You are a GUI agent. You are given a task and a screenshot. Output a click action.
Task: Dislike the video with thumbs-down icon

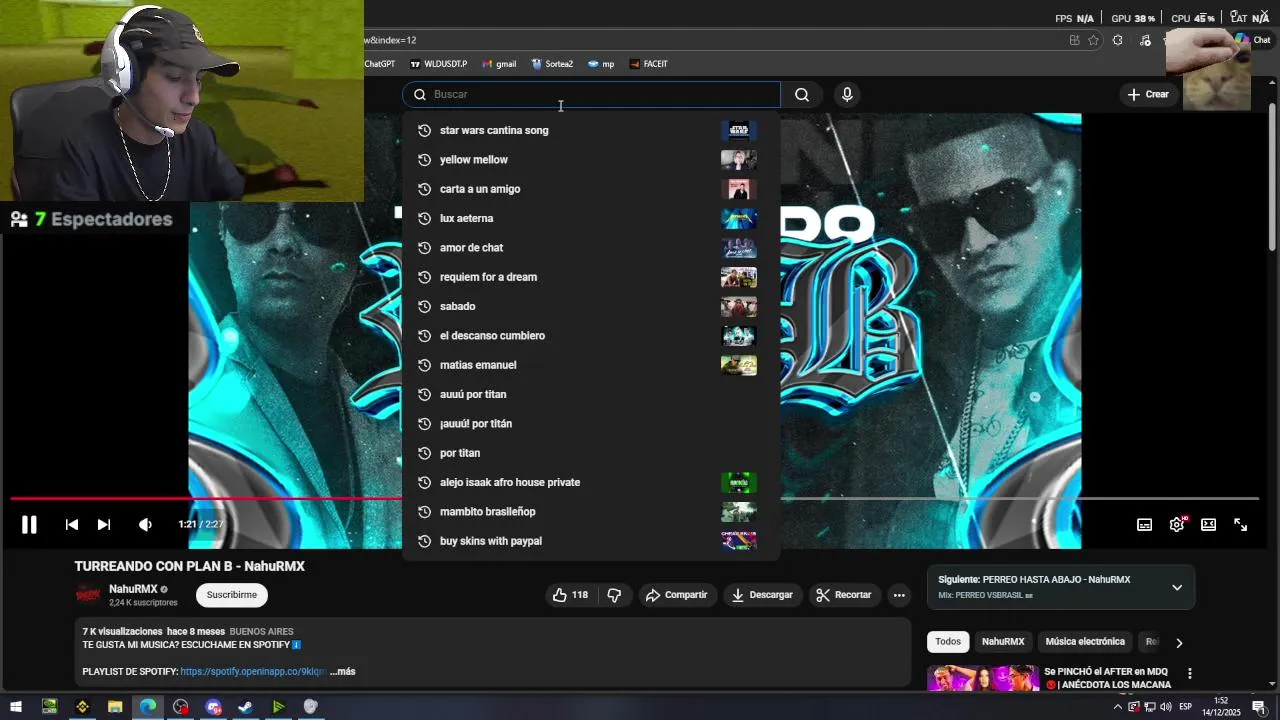614,595
